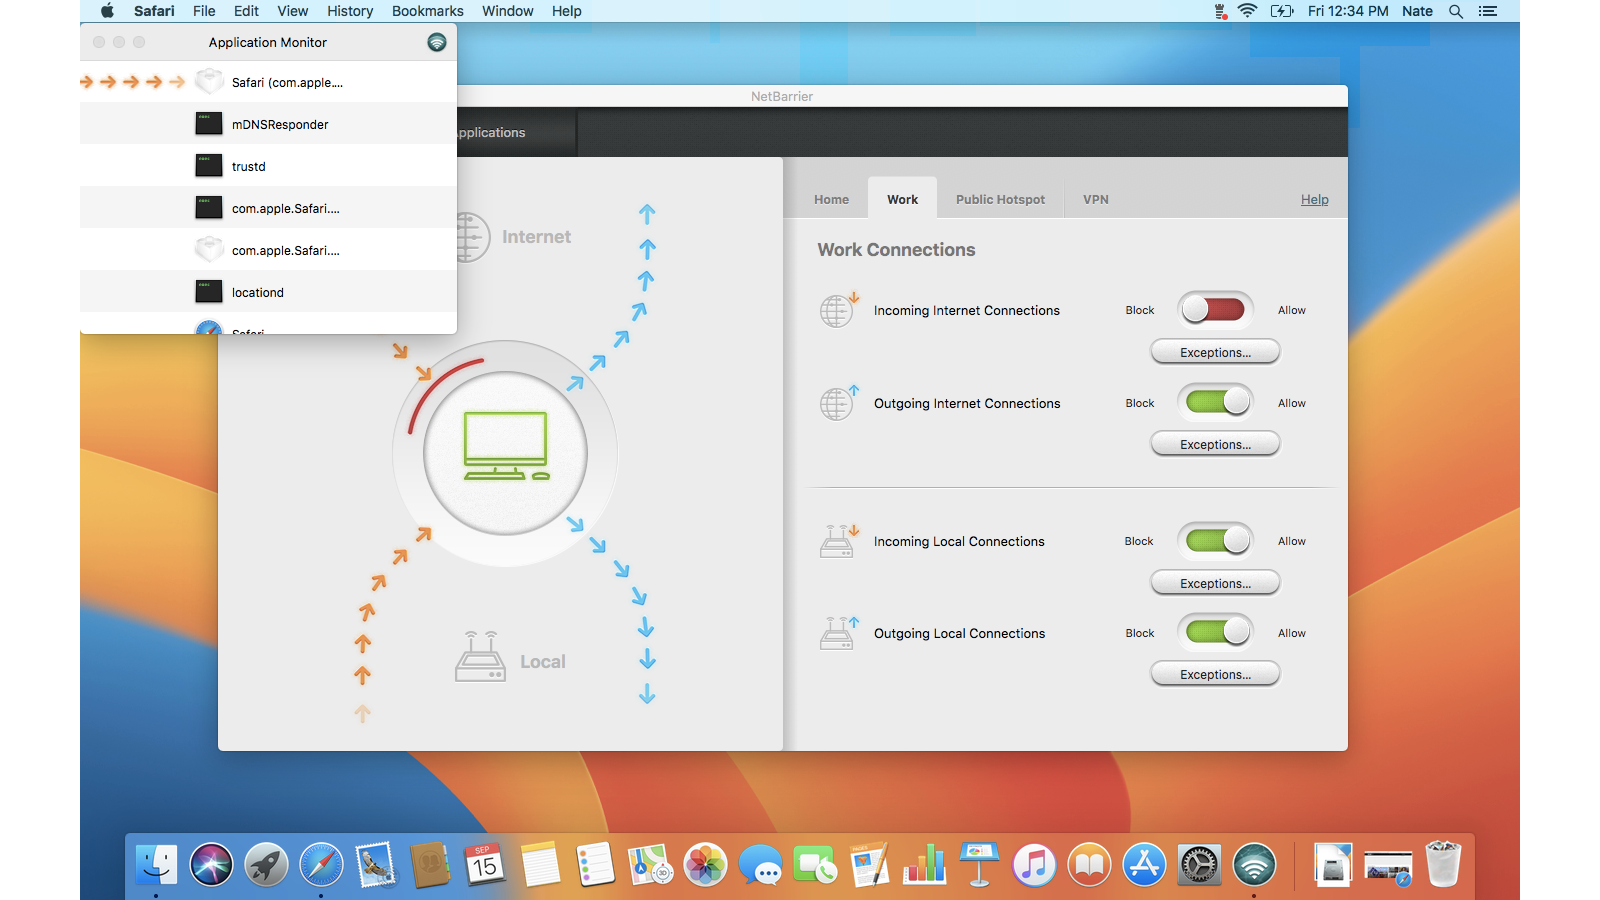Select the locationd process row

[x=268, y=292]
